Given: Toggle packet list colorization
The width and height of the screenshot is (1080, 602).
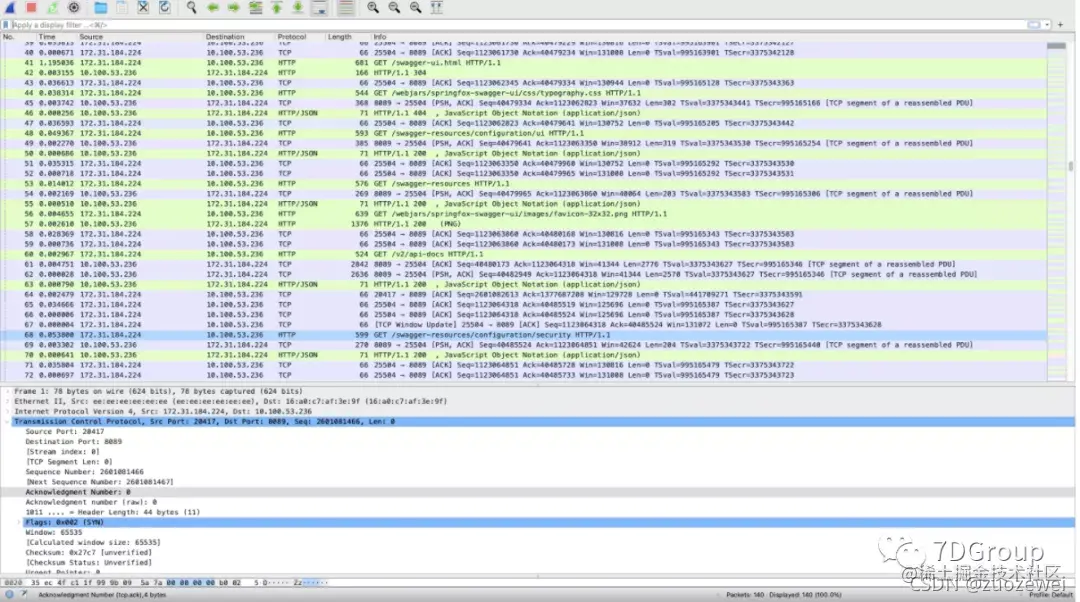Looking at the screenshot, I should tap(346, 8).
